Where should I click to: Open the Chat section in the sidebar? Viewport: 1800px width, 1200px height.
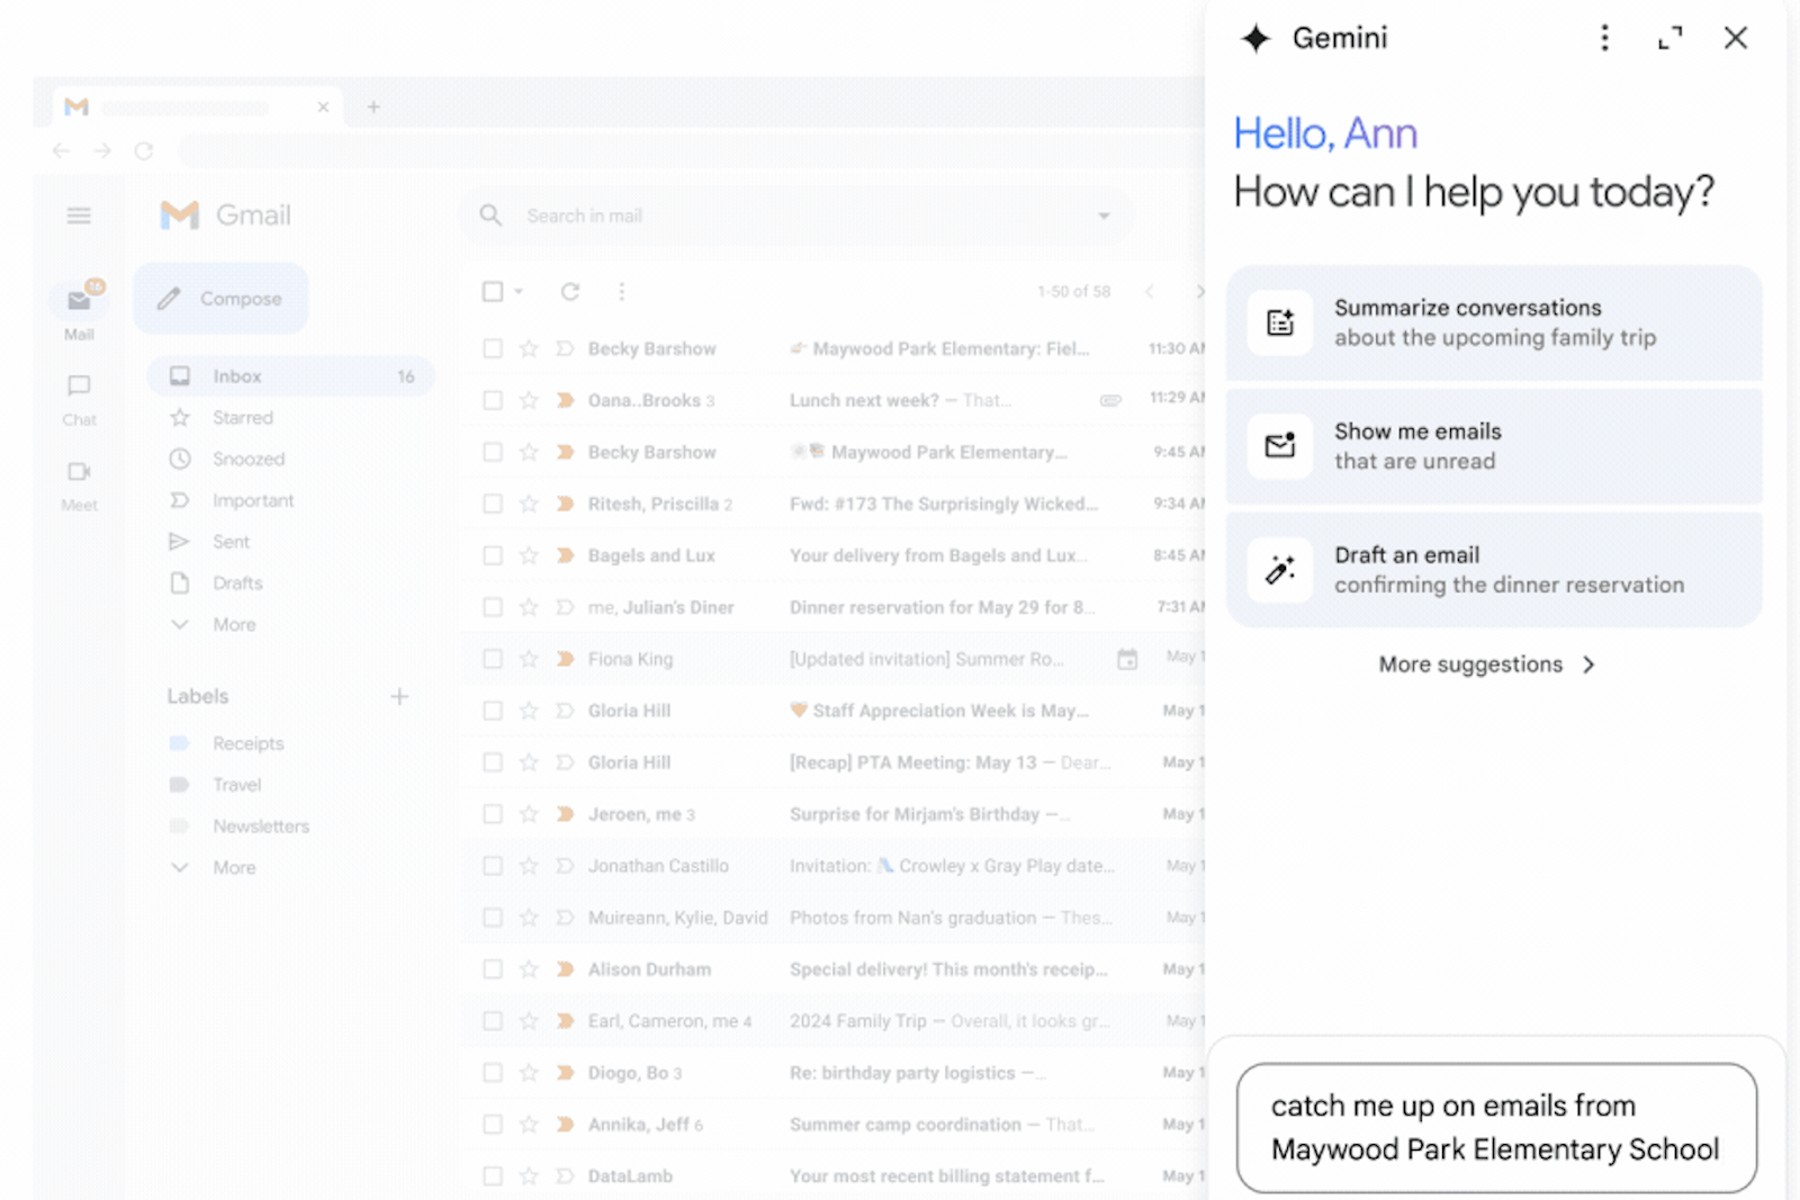(78, 395)
